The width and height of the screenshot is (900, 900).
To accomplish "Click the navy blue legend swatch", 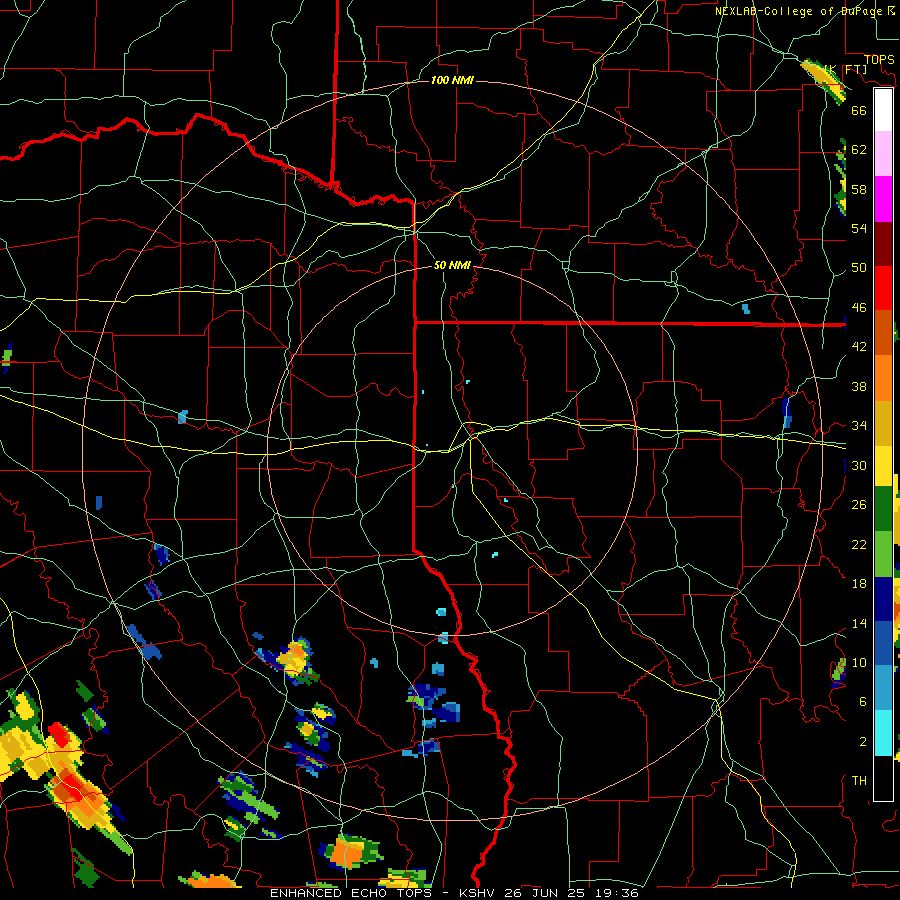I will tap(883, 598).
